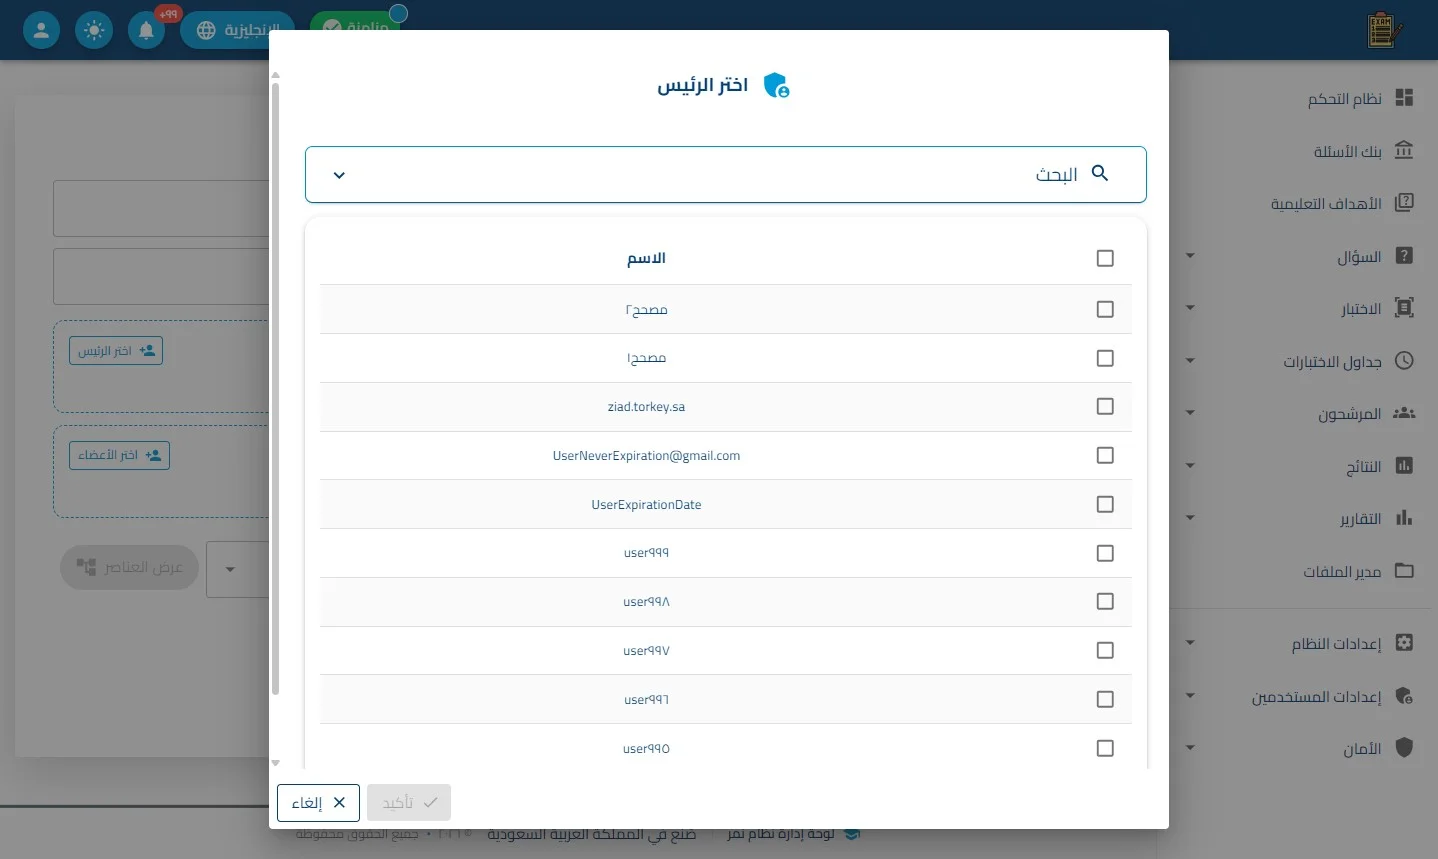The width and height of the screenshot is (1438, 859).
Task: Click the اختر الأعضاء button behind dialog
Action: pyautogui.click(x=119, y=455)
